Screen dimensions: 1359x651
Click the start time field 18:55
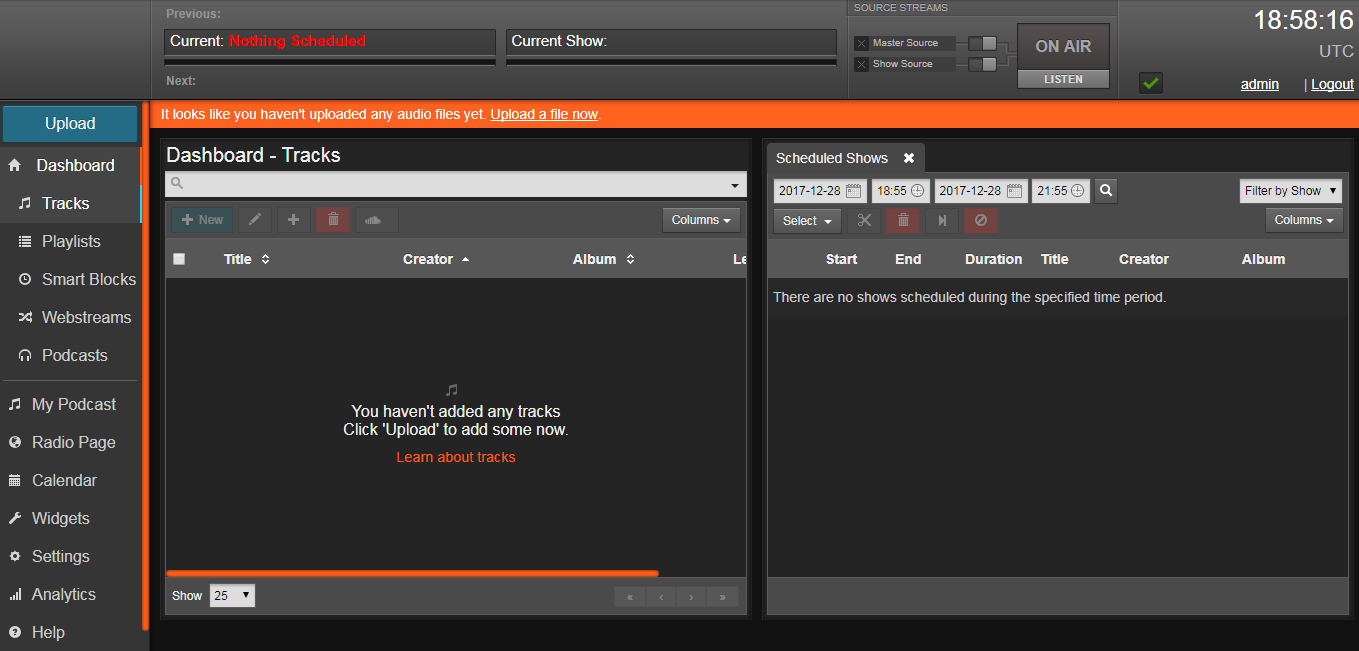tap(901, 191)
